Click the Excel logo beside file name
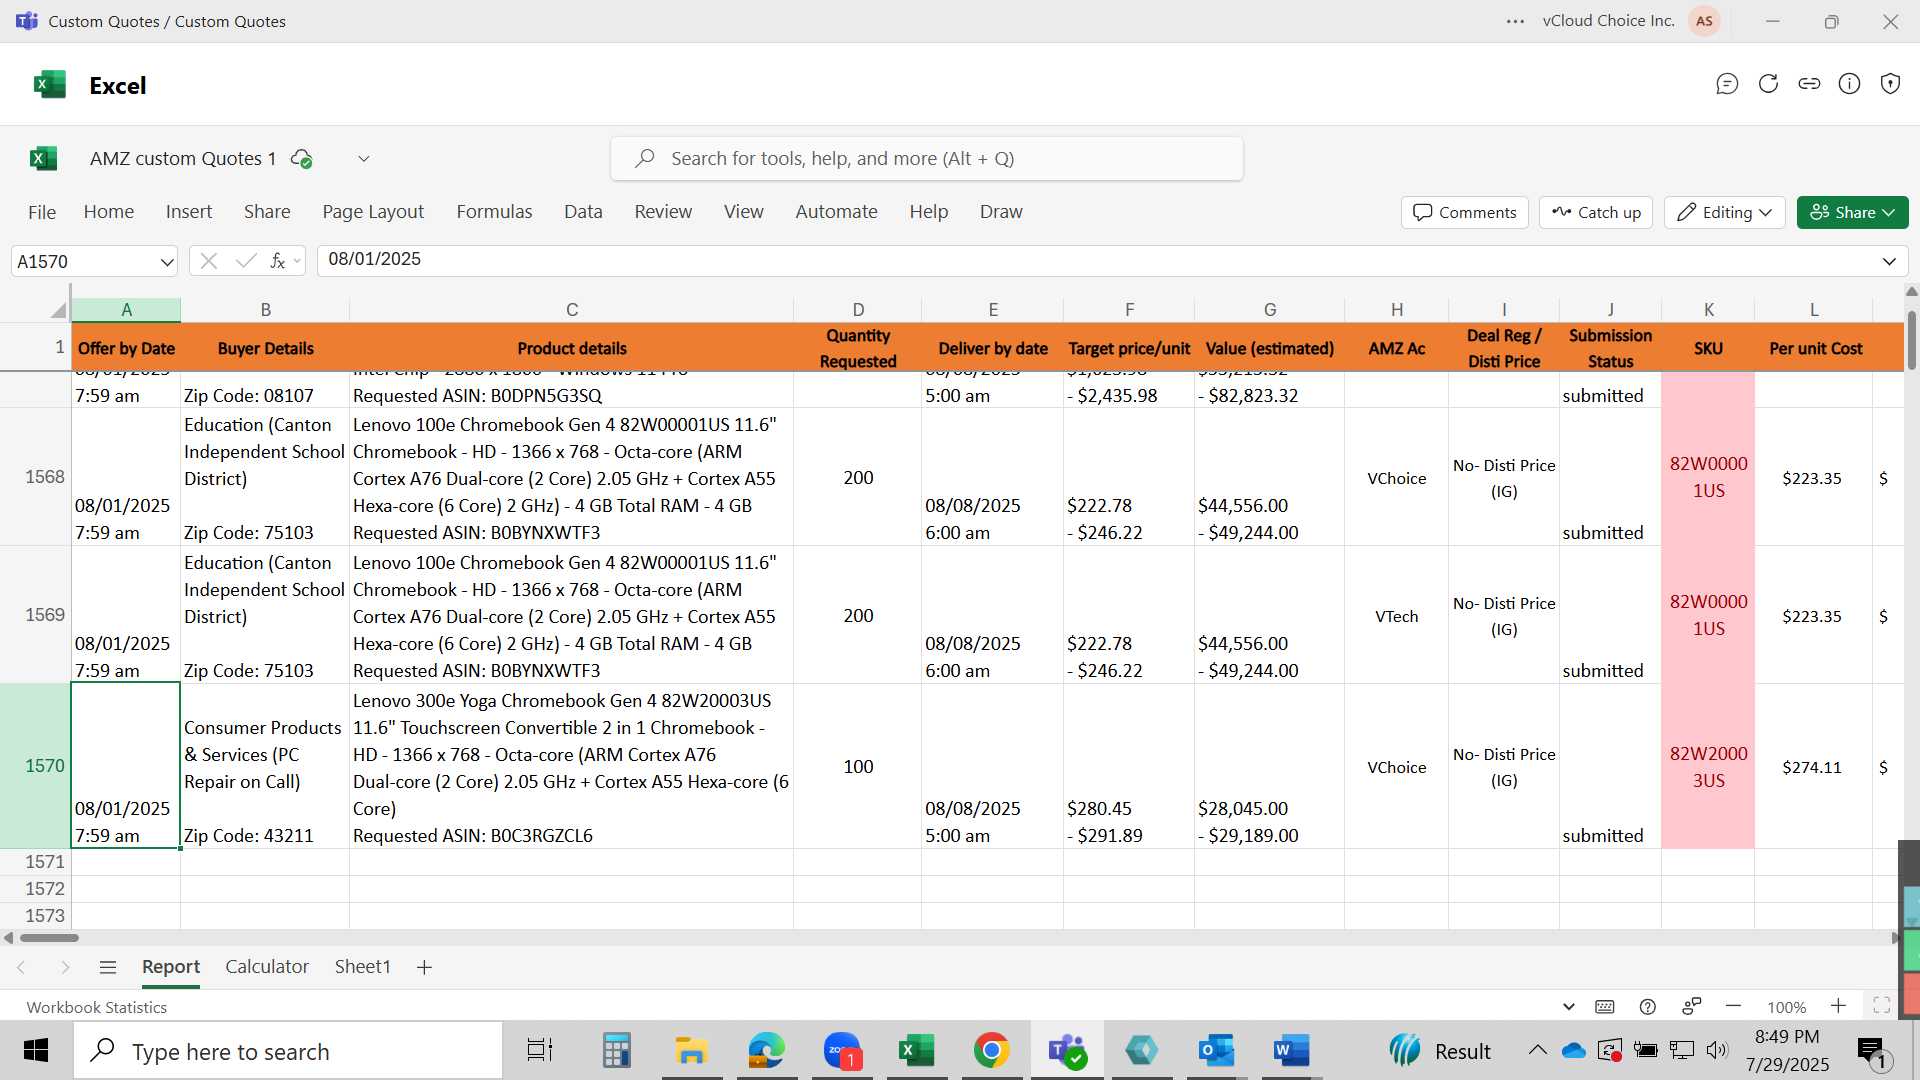The height and width of the screenshot is (1080, 1920). tap(43, 158)
